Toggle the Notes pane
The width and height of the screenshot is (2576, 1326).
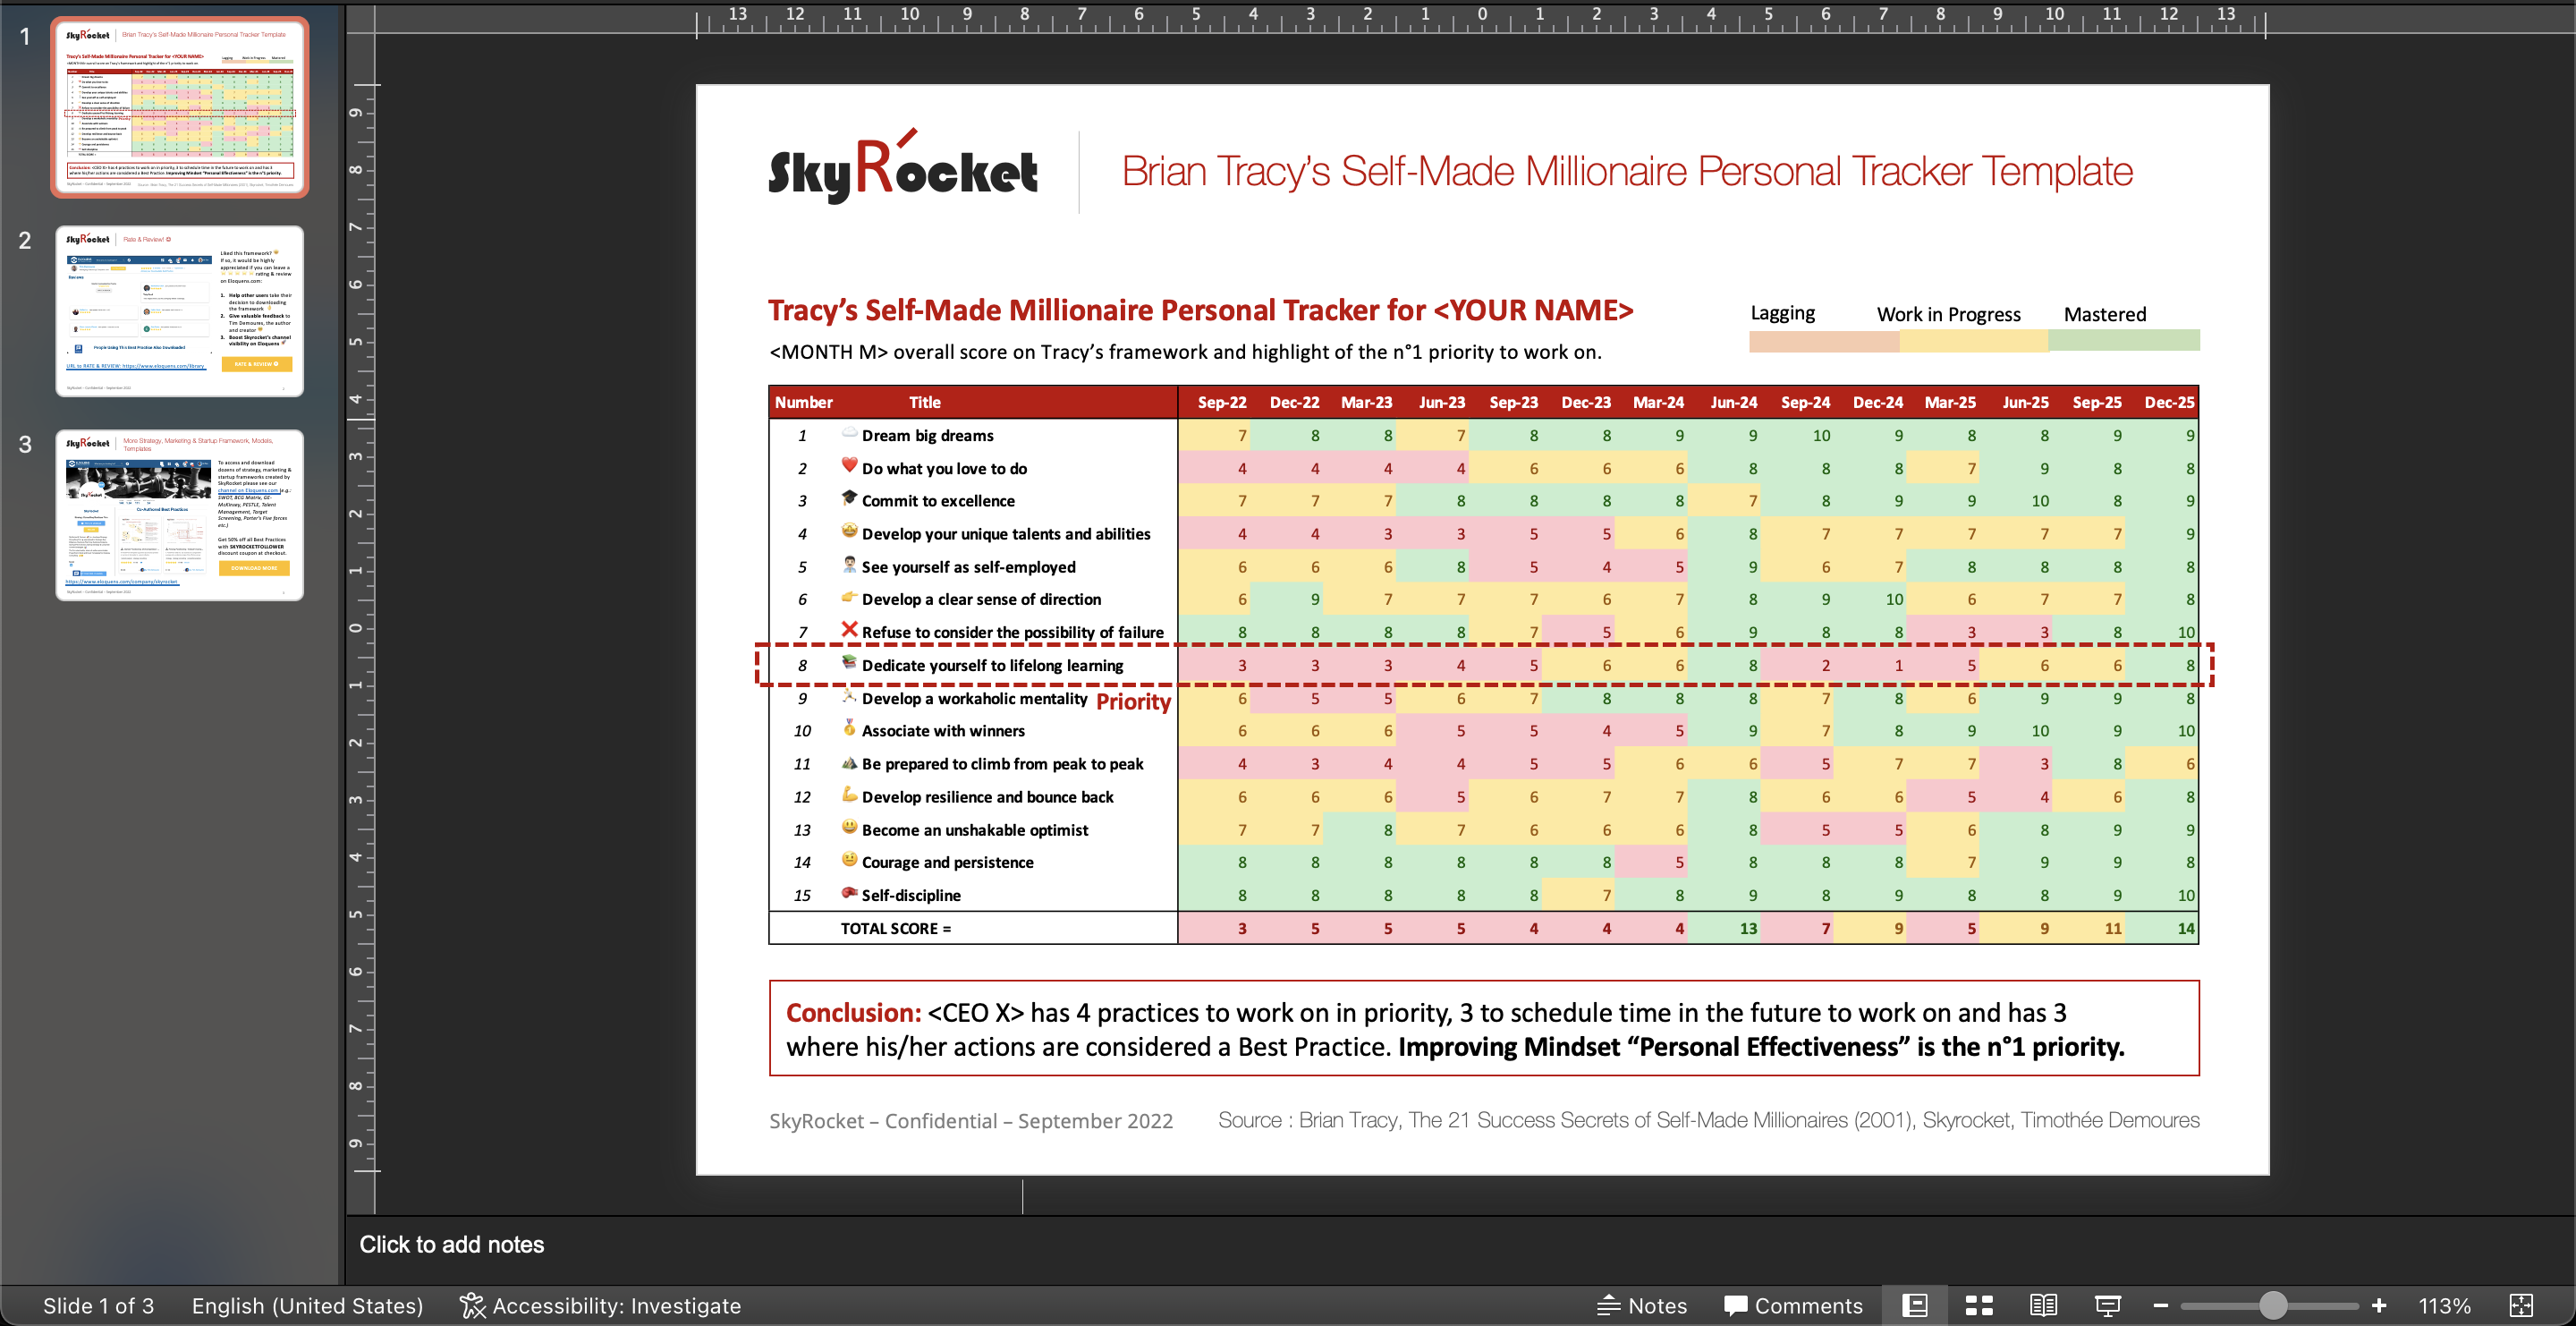click(x=1641, y=1306)
